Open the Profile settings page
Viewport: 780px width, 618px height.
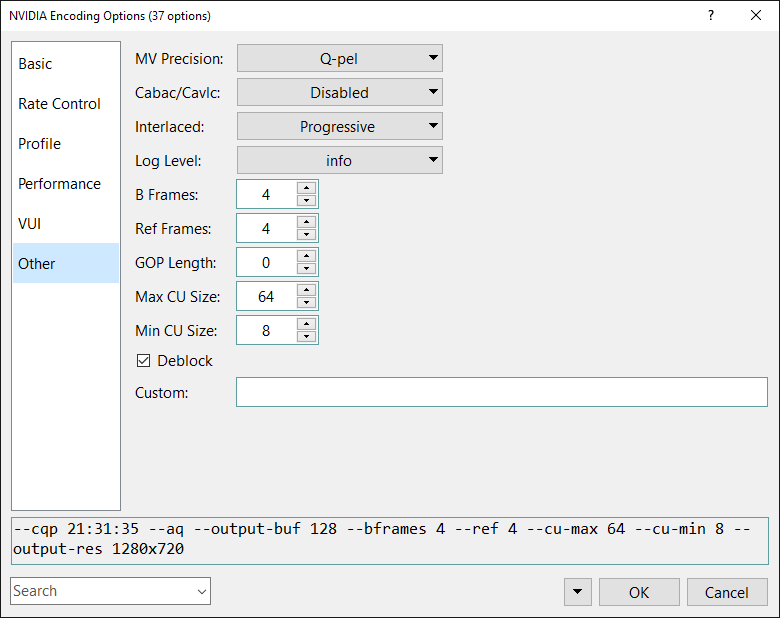pyautogui.click(x=66, y=143)
